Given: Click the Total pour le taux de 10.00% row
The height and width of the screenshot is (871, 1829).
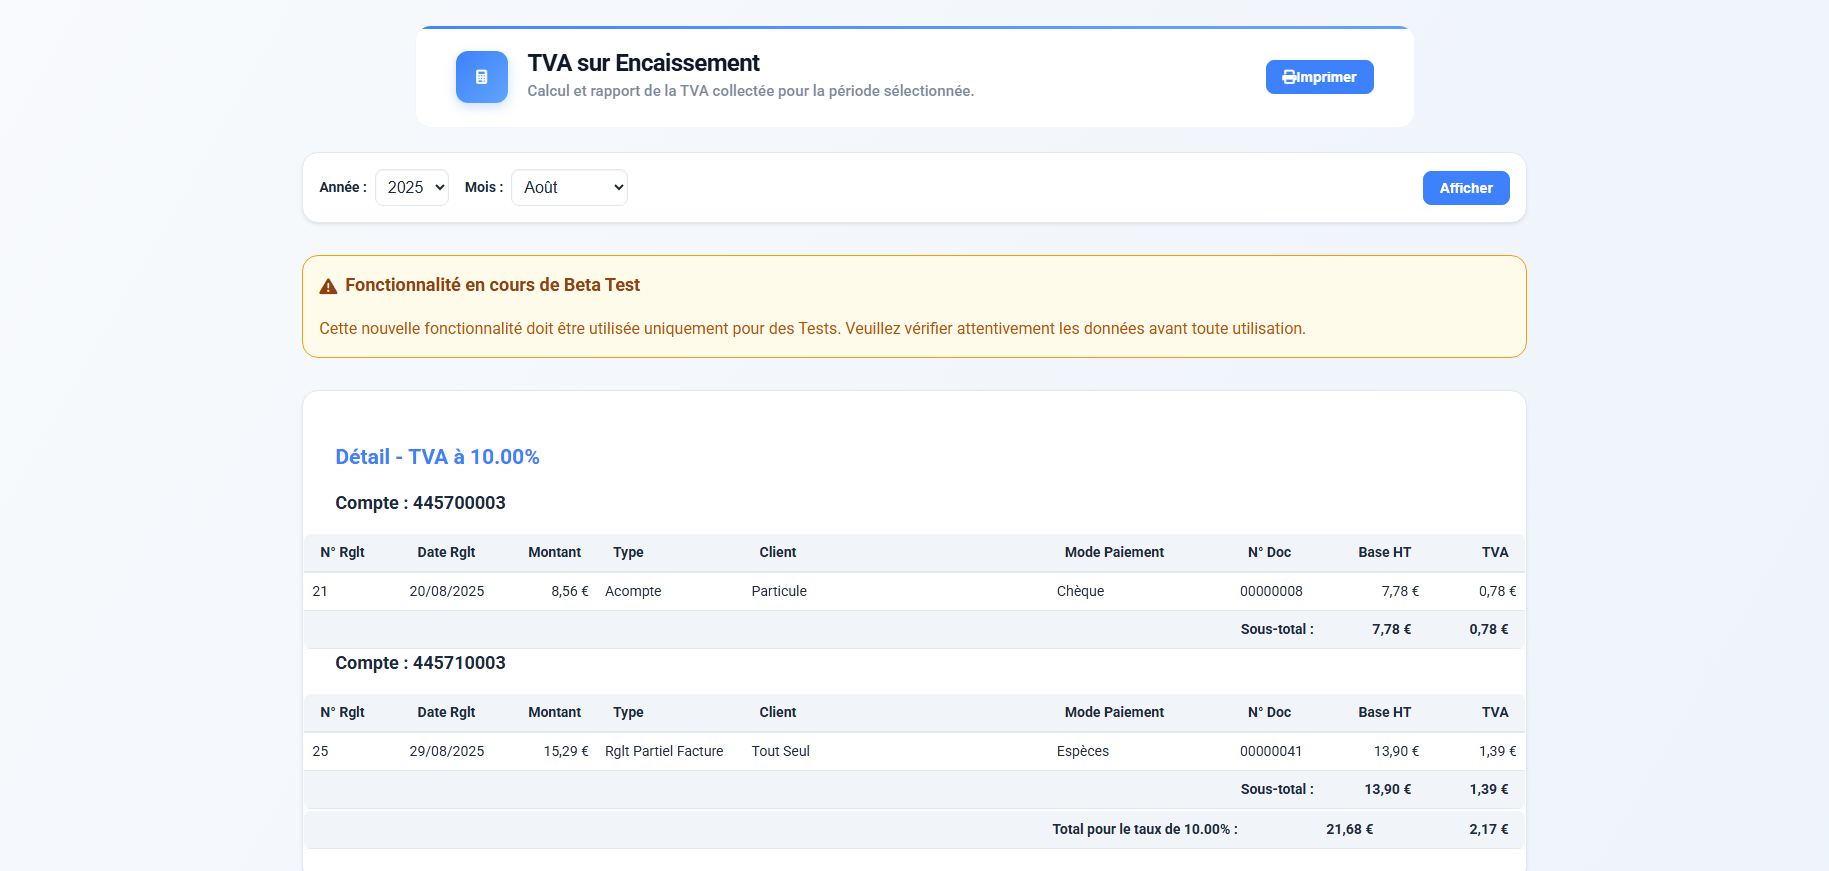Looking at the screenshot, I should pos(1144,829).
